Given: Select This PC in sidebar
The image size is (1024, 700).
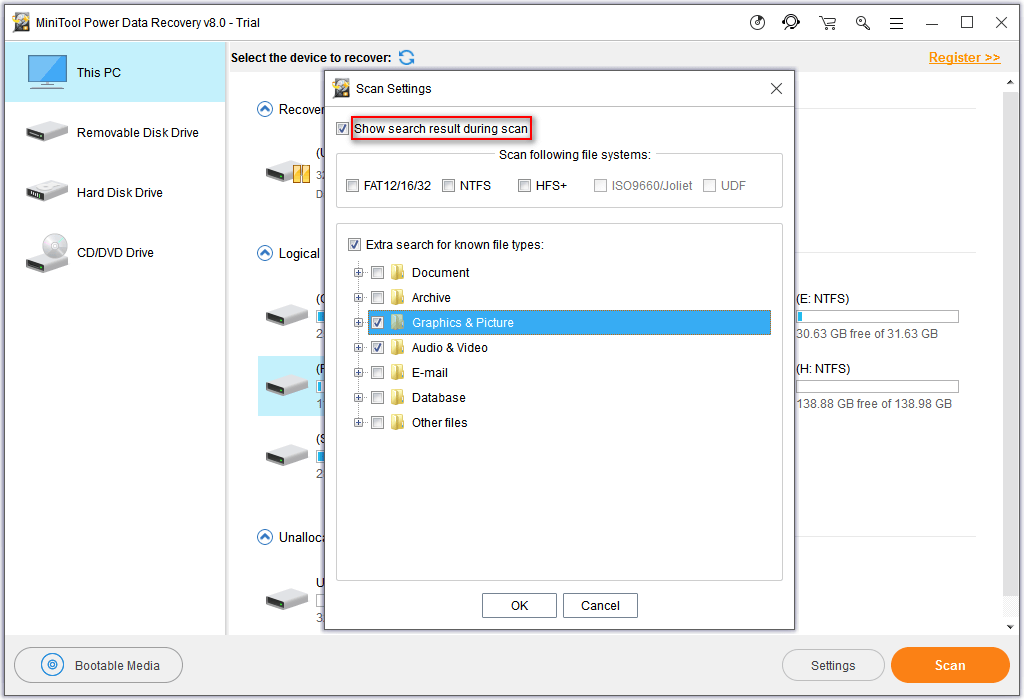Looking at the screenshot, I should [x=116, y=72].
